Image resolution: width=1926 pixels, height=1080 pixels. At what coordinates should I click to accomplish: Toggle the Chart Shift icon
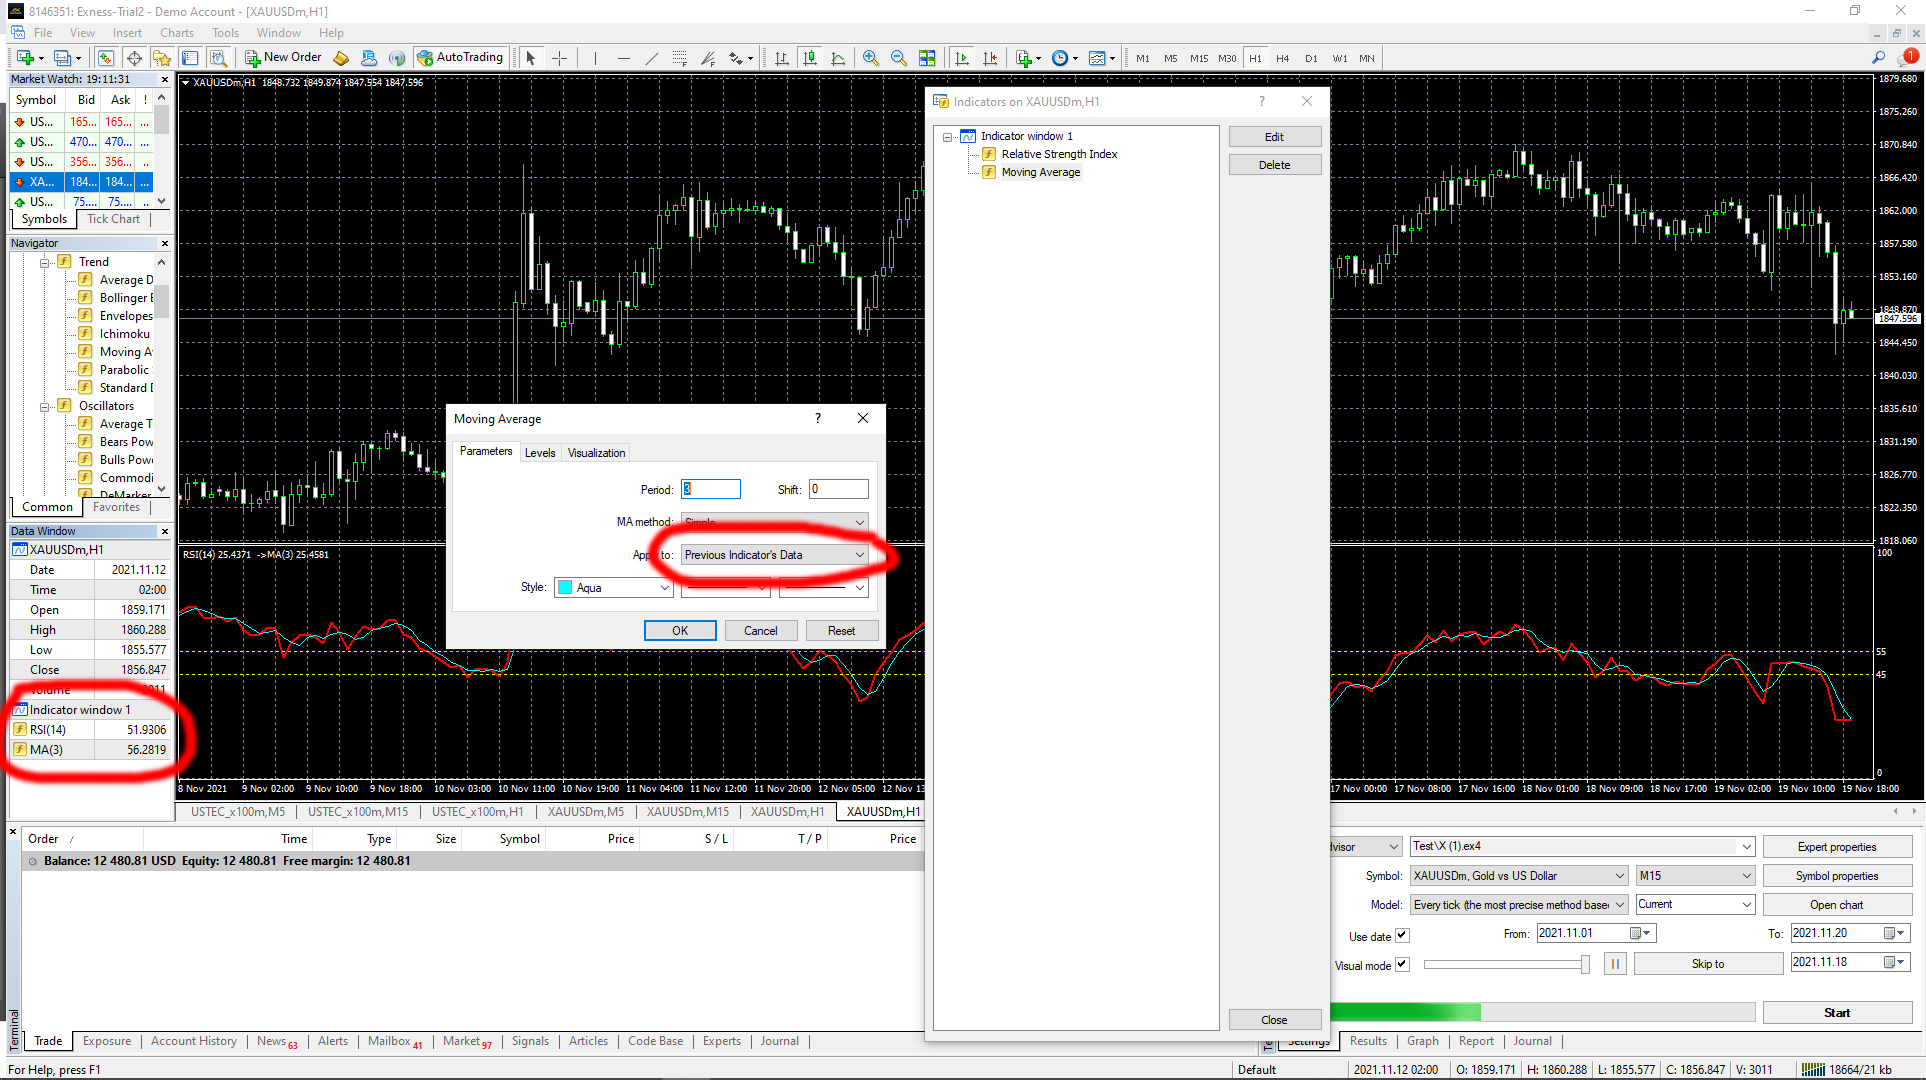[990, 58]
